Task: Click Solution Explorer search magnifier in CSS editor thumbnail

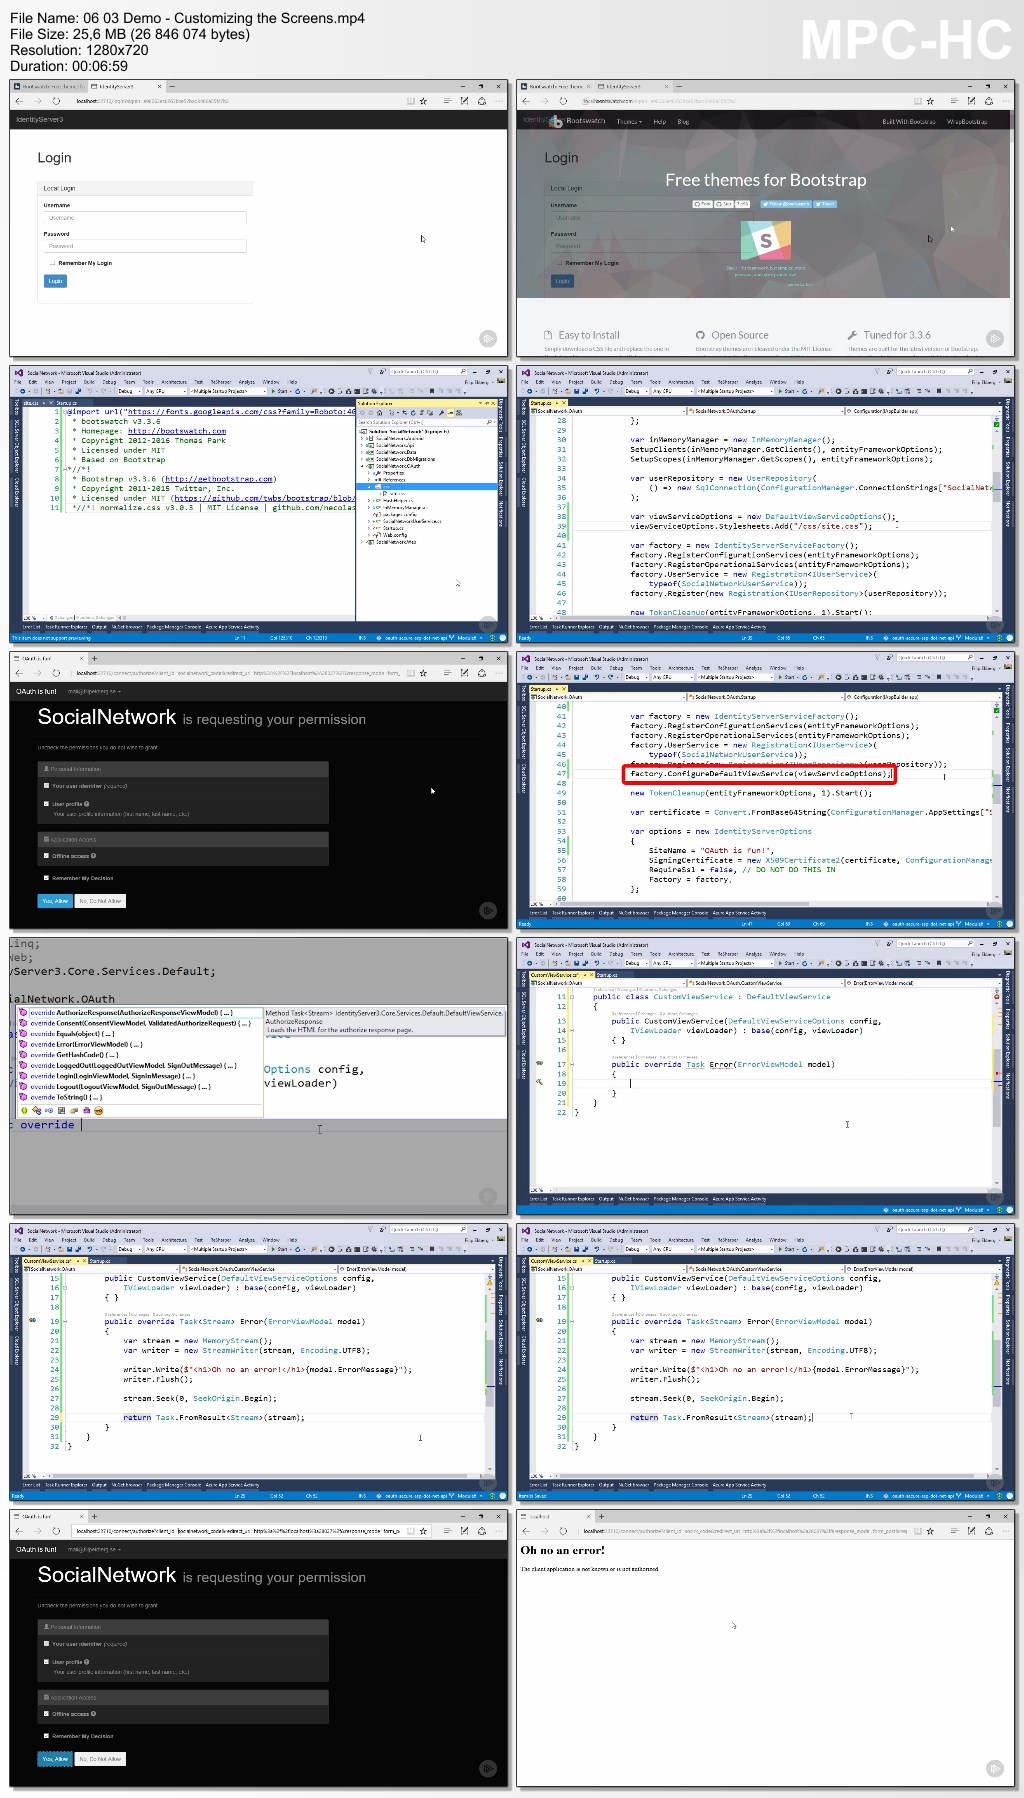Action: (489, 422)
